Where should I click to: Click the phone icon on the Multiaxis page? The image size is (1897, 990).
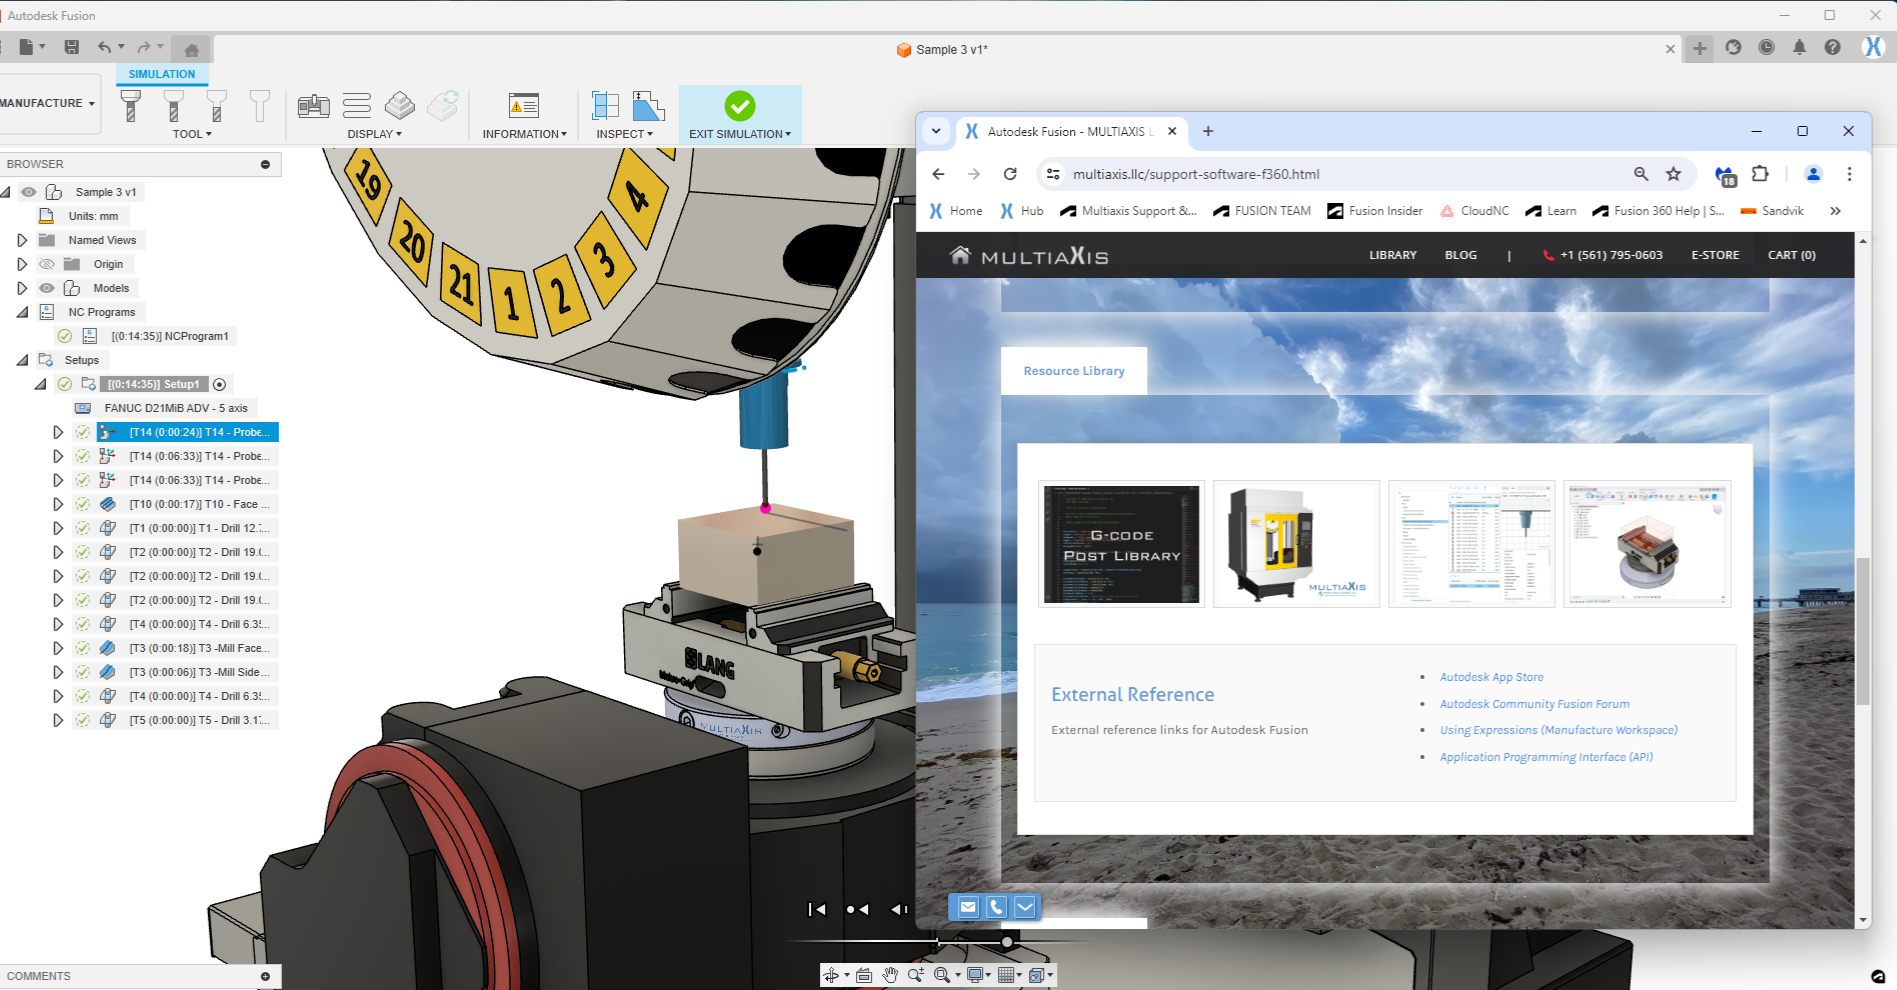(x=997, y=907)
